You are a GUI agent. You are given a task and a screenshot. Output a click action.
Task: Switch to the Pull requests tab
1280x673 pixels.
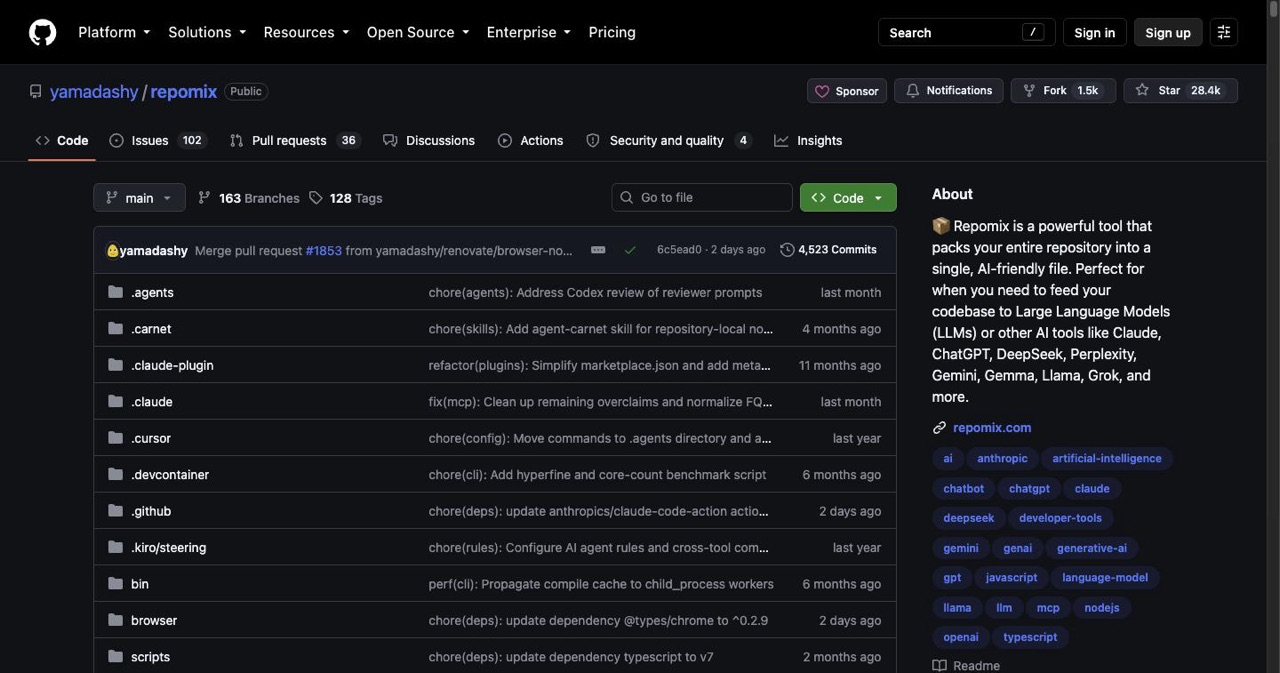pyautogui.click(x=295, y=141)
